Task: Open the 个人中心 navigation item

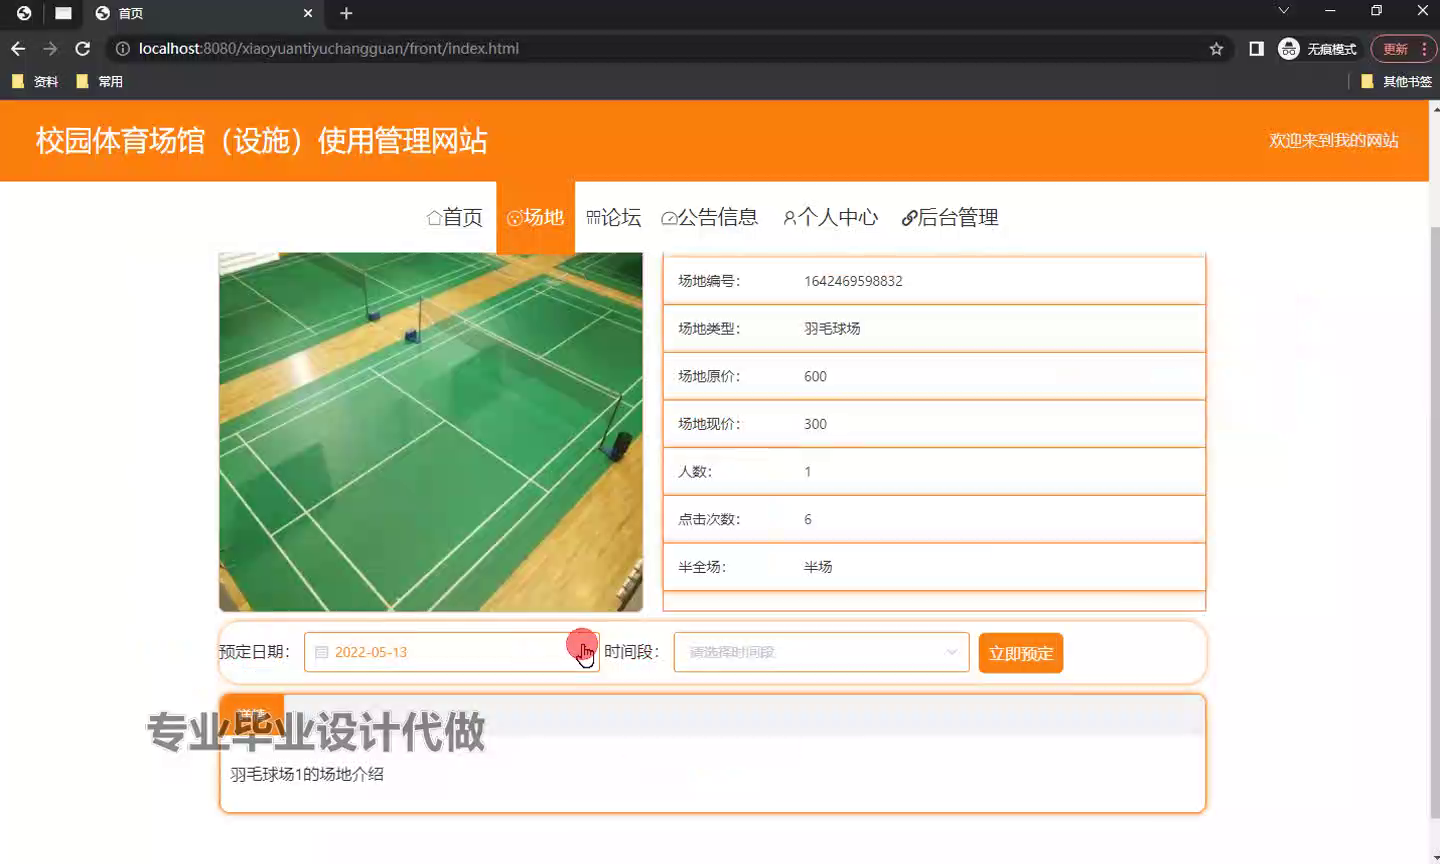Action: click(x=830, y=217)
